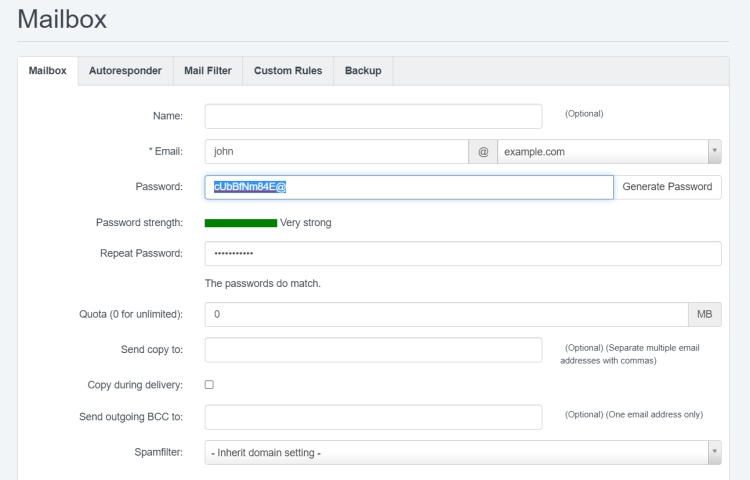Open the Mail Filter tab
The height and width of the screenshot is (480, 750).
[208, 71]
